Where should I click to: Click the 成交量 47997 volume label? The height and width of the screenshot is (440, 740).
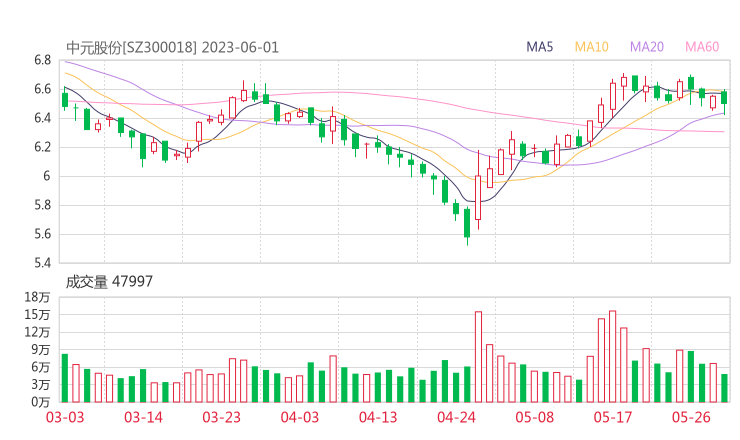point(109,282)
